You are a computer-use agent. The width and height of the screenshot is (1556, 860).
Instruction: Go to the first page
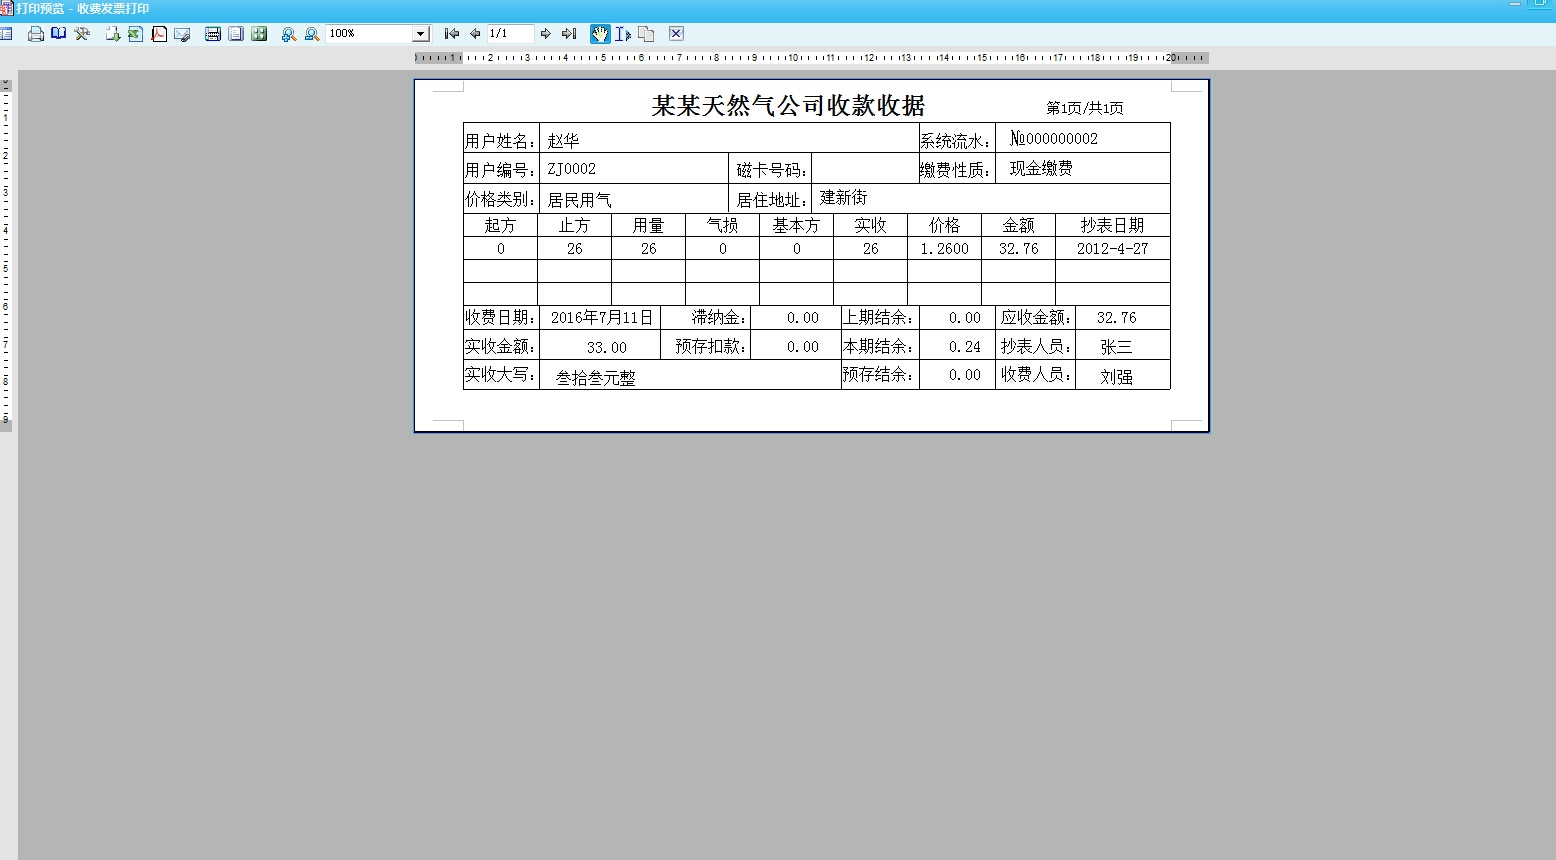coord(452,34)
